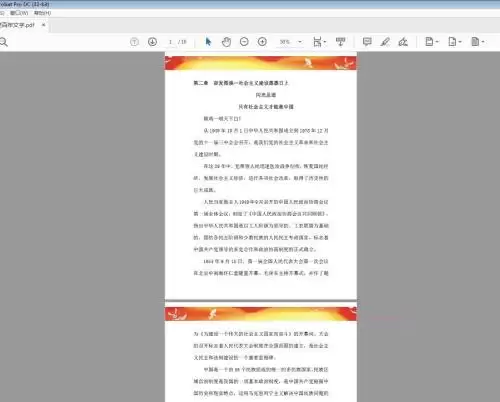
Task: Click the search magnifier icon
Action: point(3,42)
